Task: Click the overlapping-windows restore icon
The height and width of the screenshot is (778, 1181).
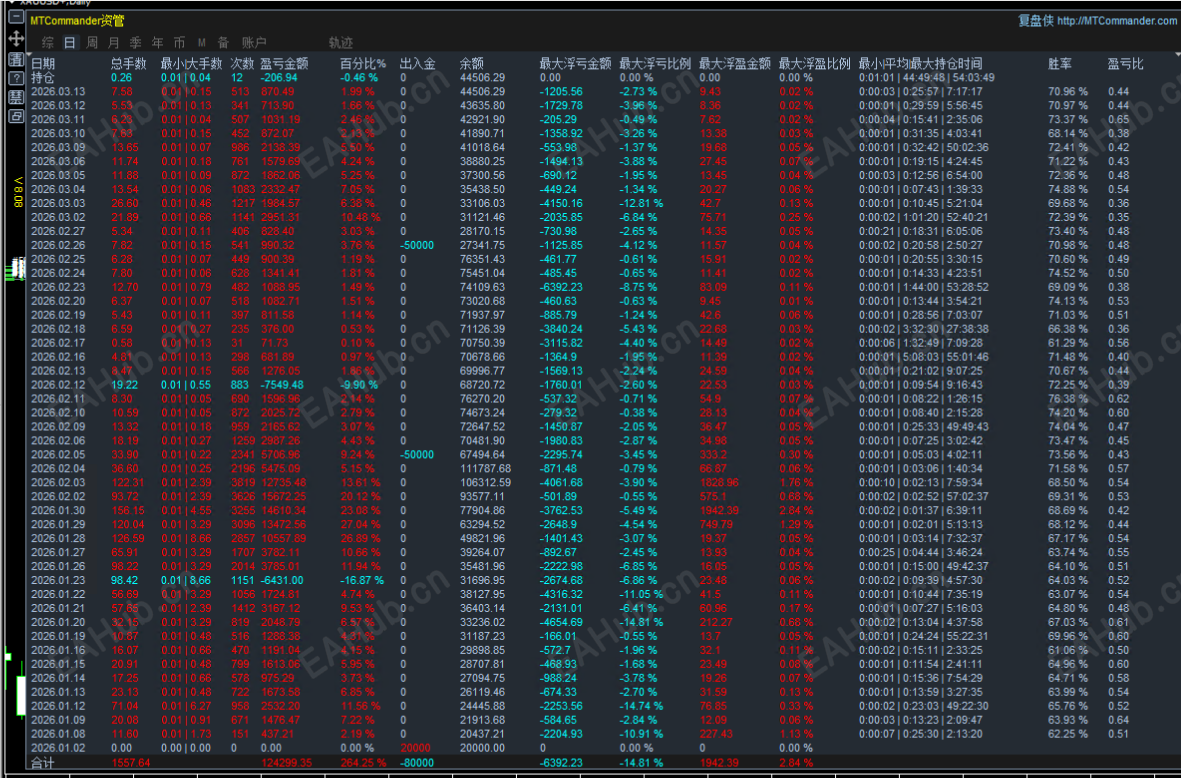Action: tap(15, 117)
